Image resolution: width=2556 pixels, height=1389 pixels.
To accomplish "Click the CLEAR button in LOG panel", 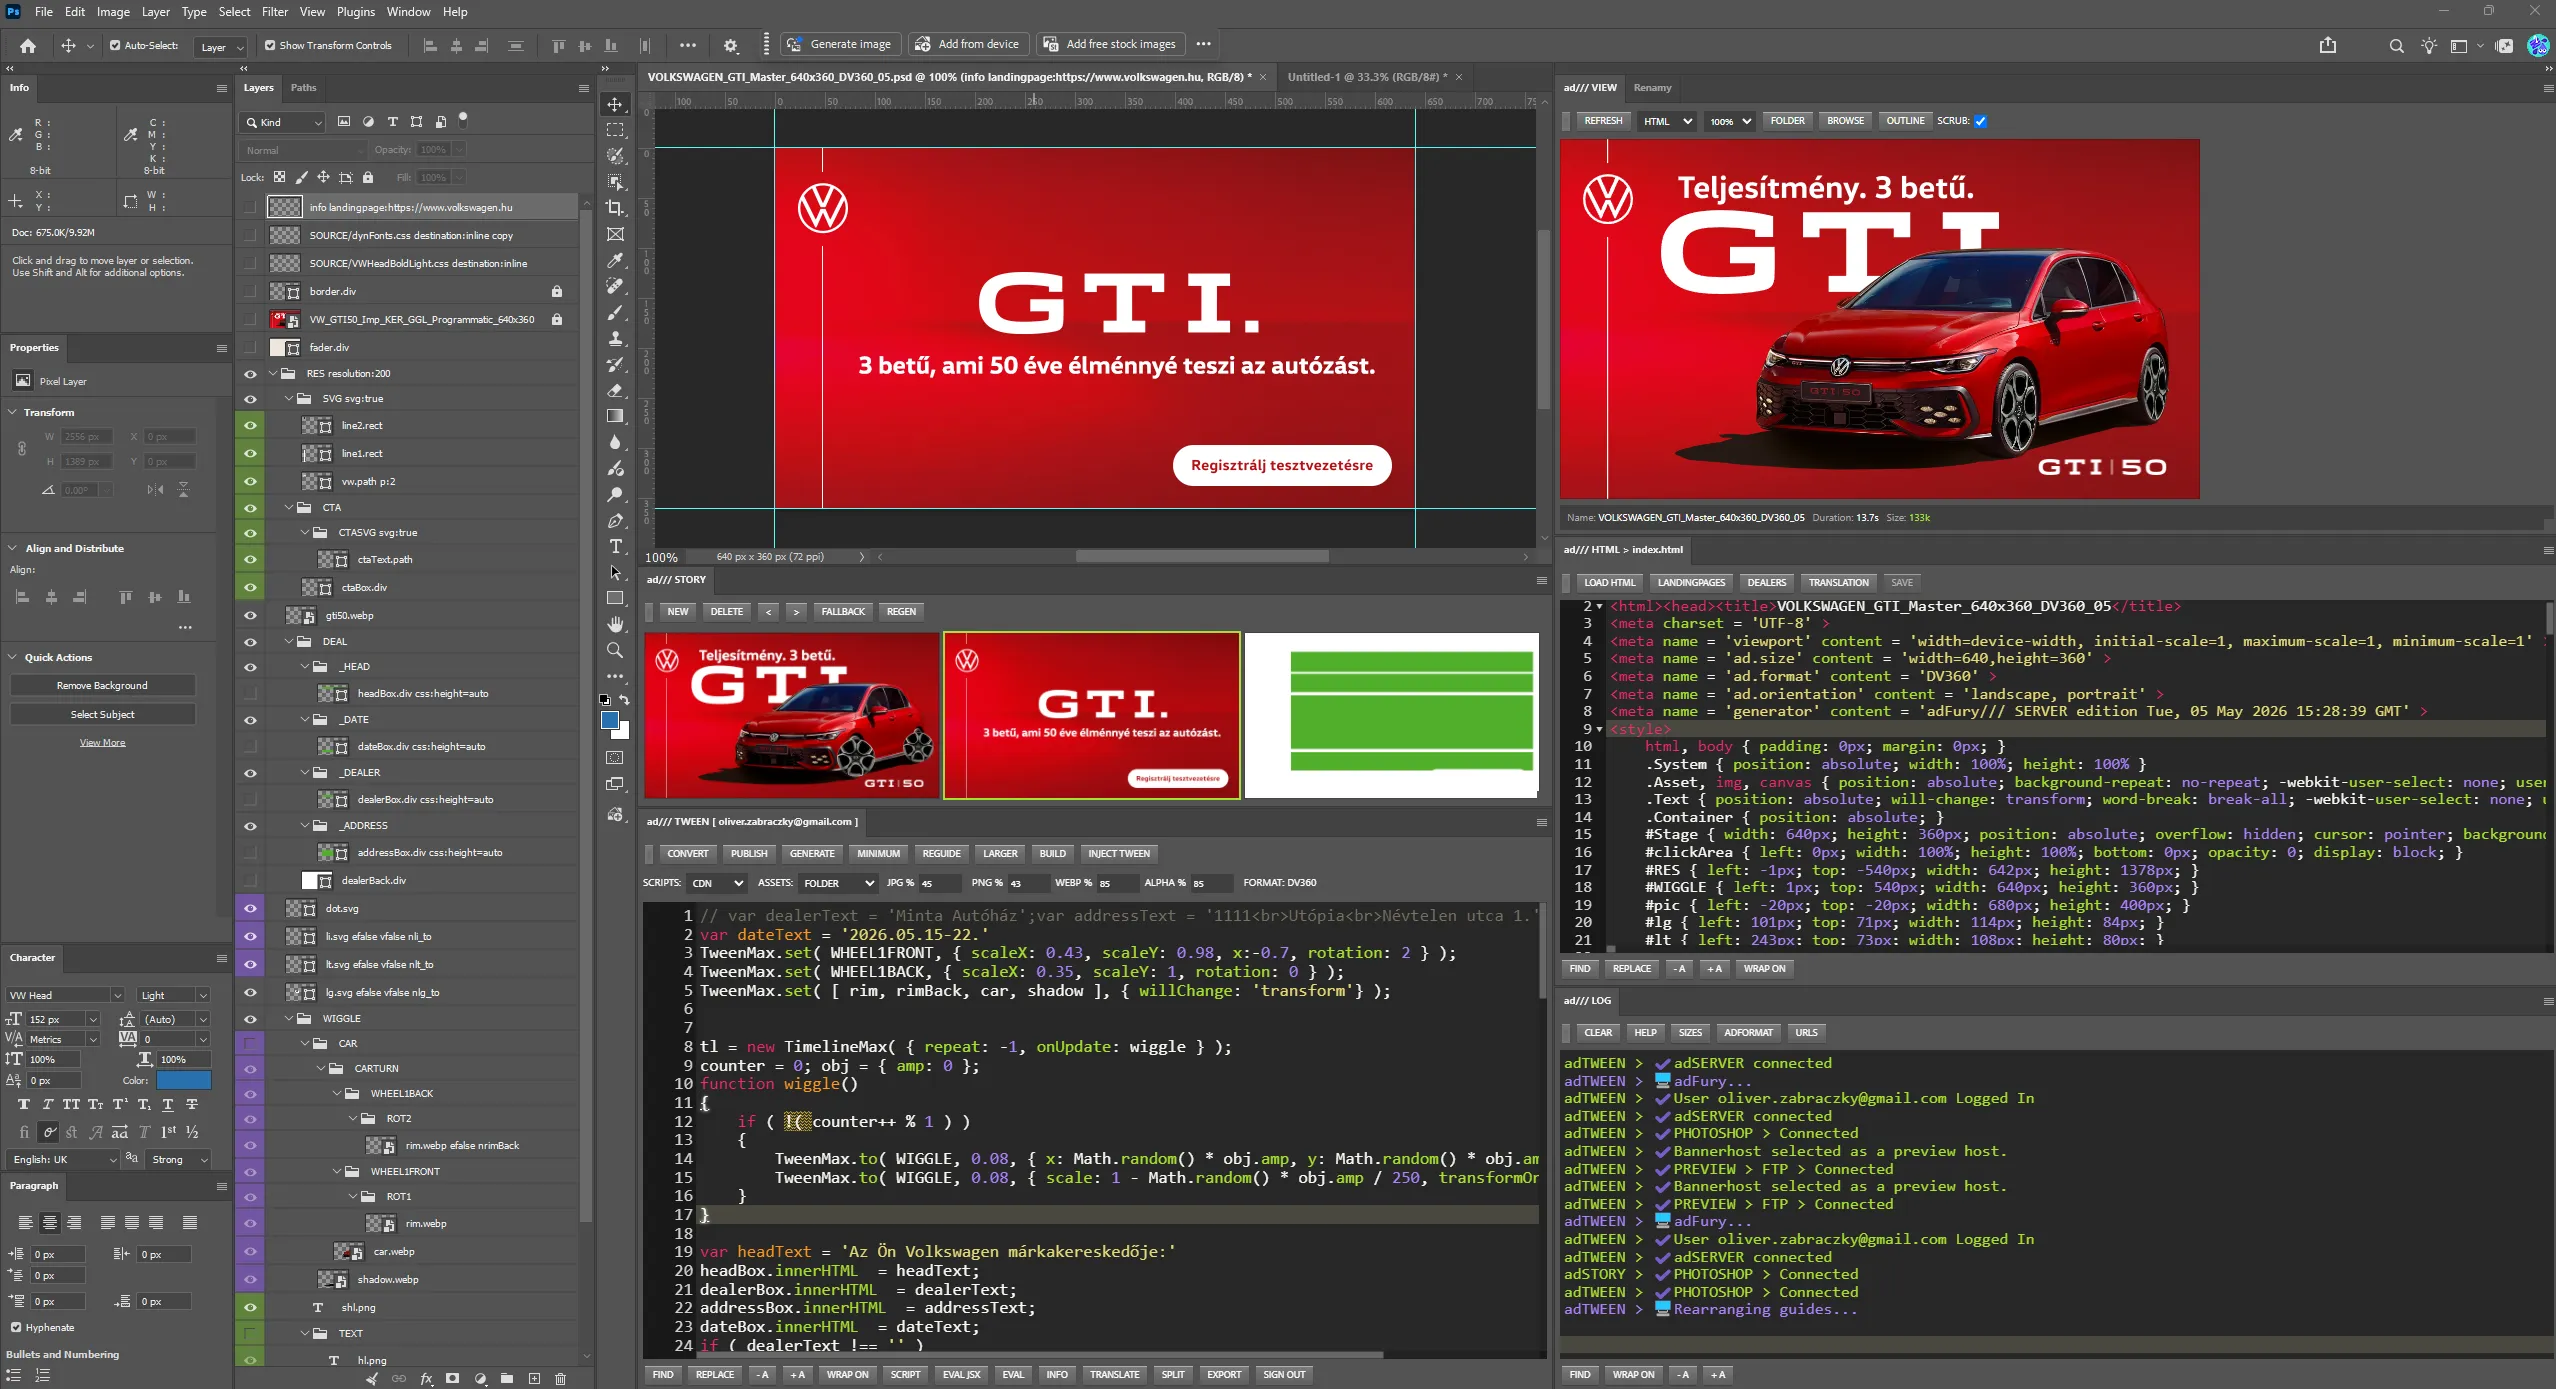I will (x=1597, y=1033).
